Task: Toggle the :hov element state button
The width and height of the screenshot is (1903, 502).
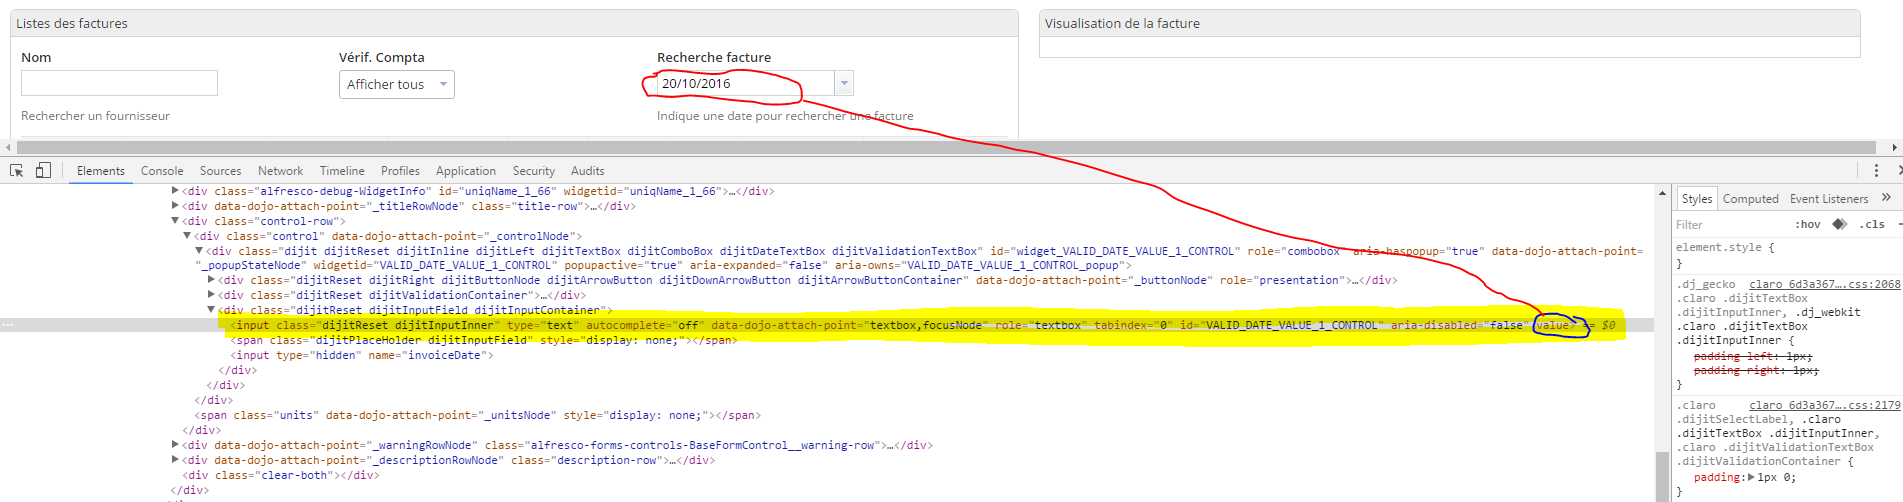Action: [1807, 224]
